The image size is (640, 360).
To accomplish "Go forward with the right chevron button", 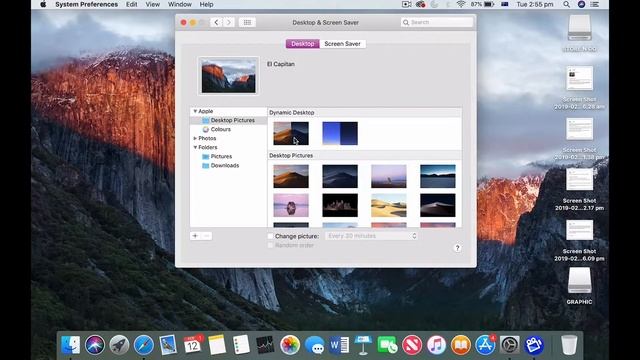I will pos(229,22).
